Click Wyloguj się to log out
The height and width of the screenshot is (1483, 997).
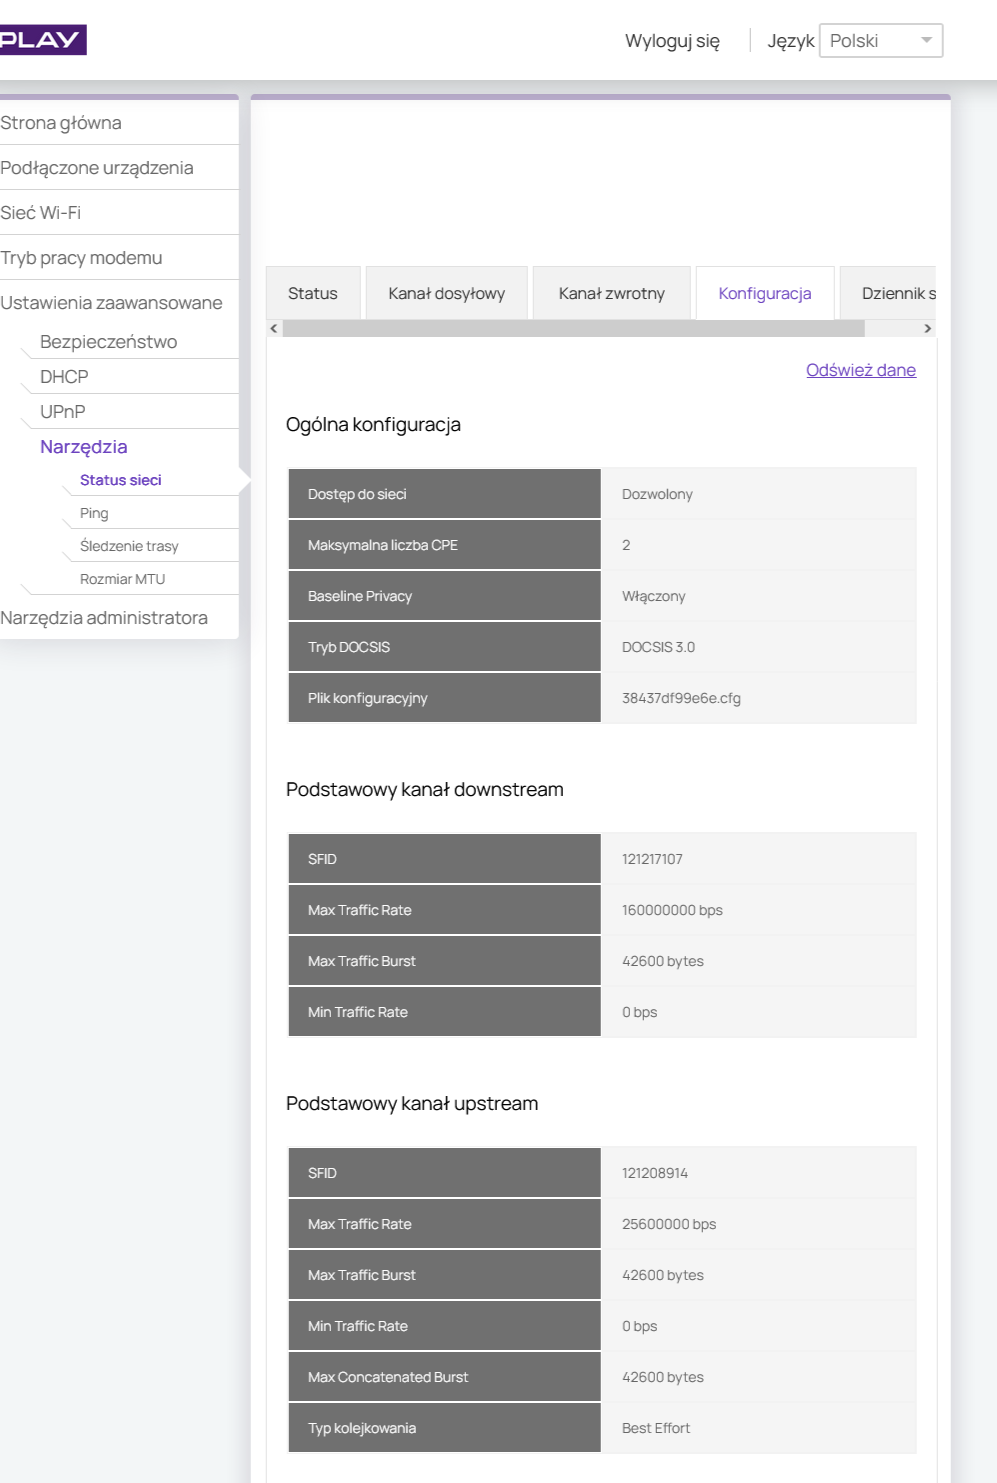point(672,41)
